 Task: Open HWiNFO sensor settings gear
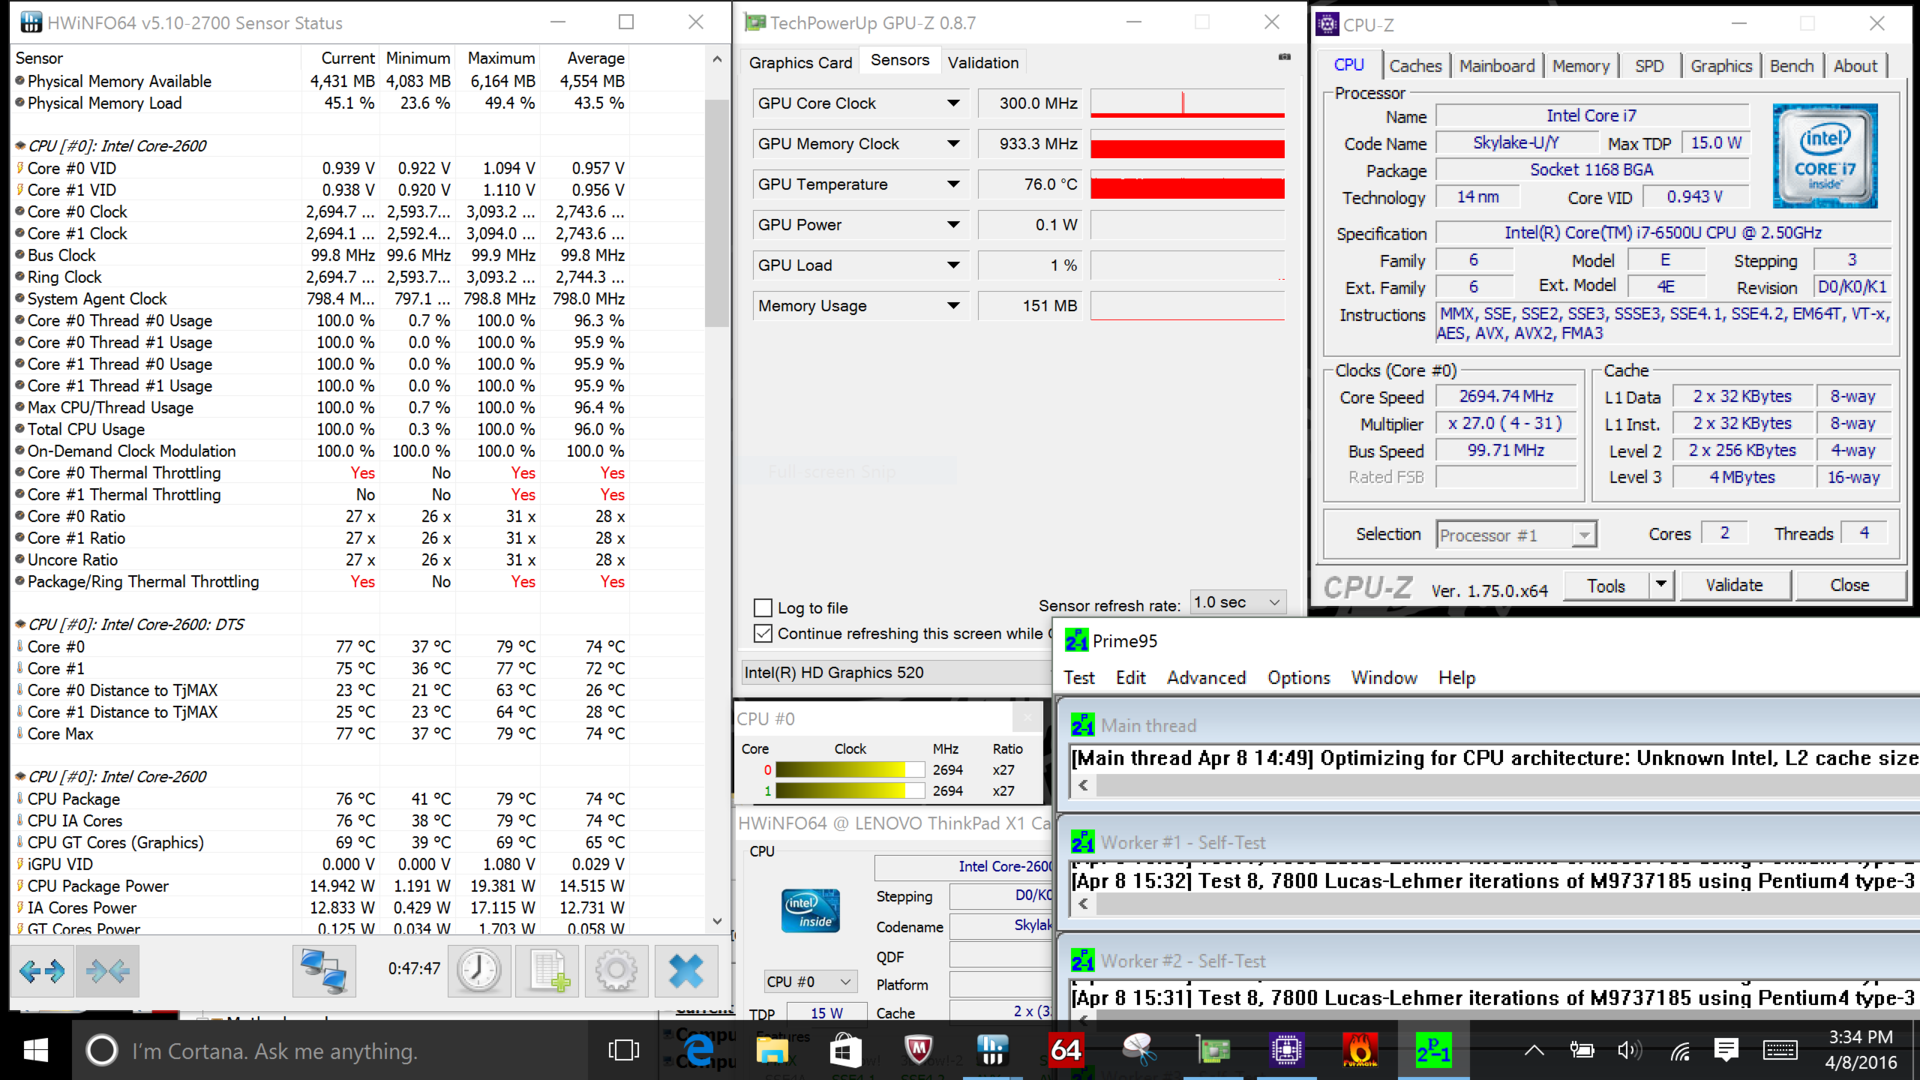616,970
